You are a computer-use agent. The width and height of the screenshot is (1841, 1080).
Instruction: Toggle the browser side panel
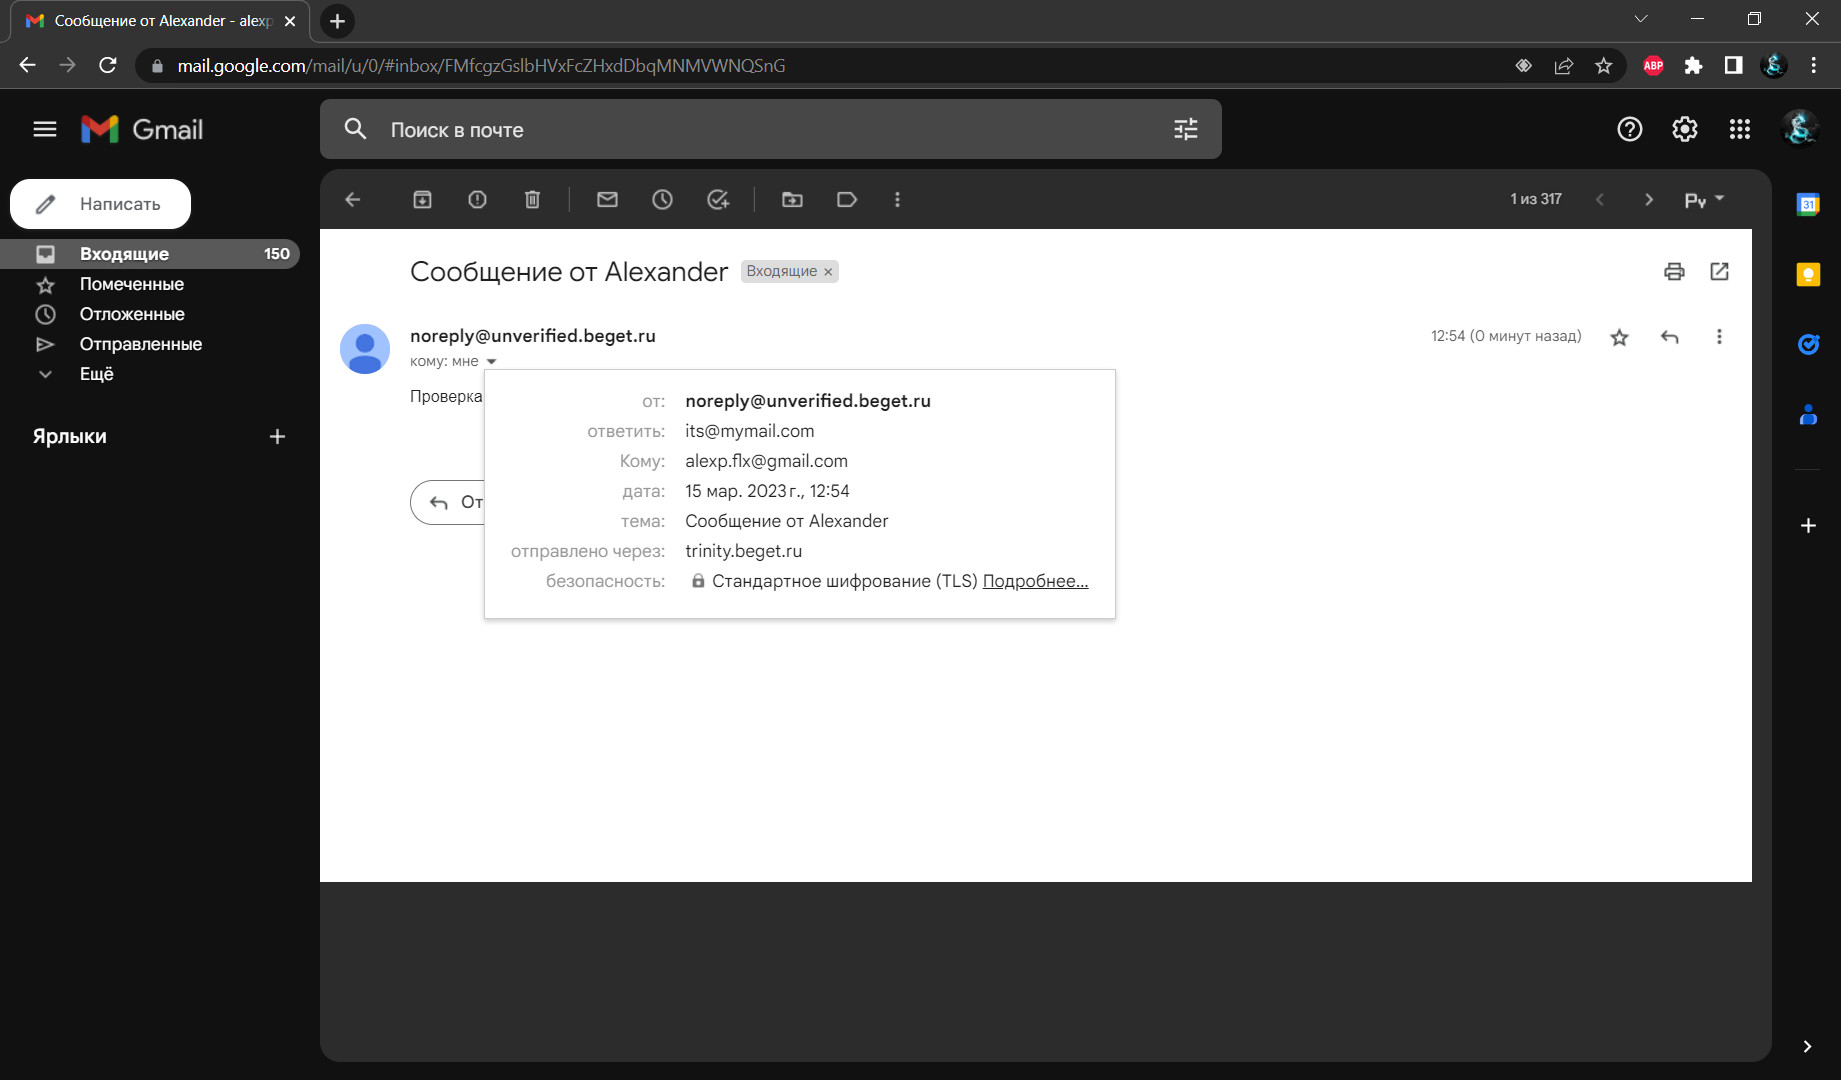1733,65
